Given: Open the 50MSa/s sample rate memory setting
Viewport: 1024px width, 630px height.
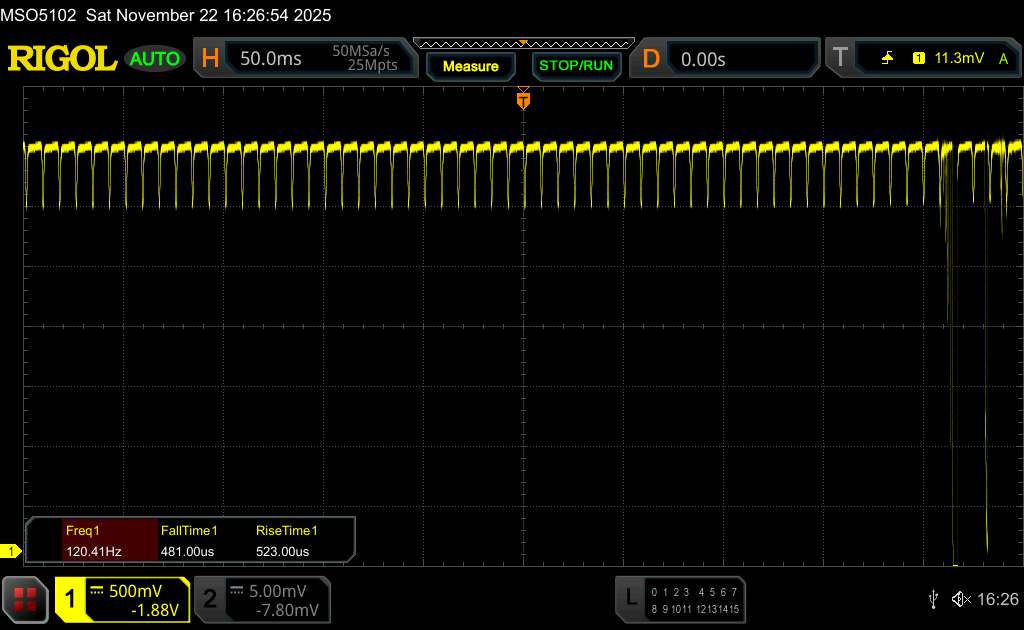Looking at the screenshot, I should 364,59.
